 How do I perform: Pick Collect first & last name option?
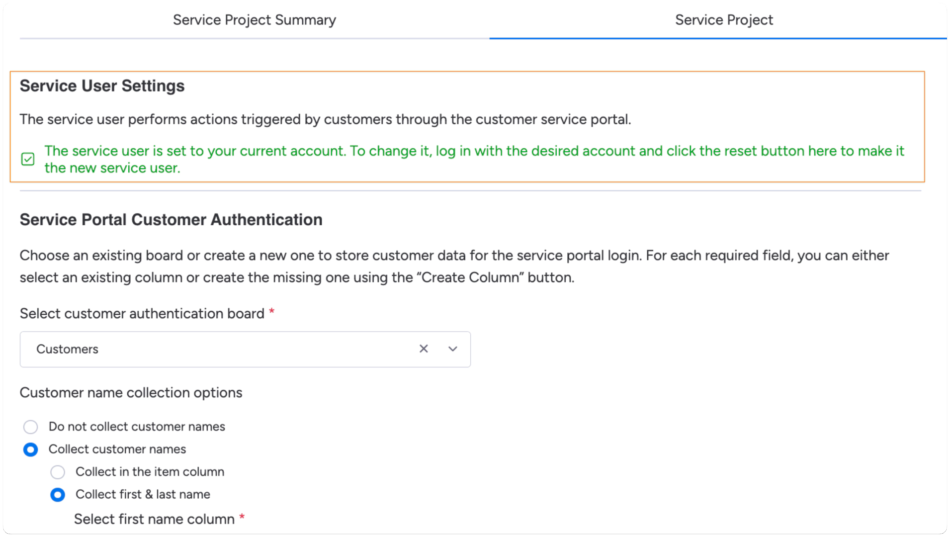(58, 495)
